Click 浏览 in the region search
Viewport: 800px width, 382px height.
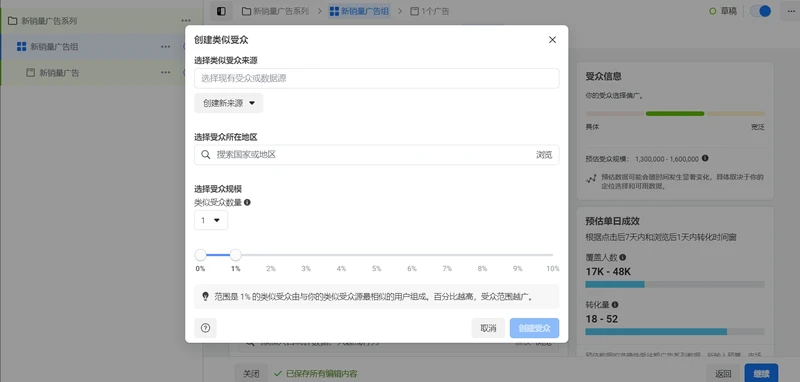544,155
